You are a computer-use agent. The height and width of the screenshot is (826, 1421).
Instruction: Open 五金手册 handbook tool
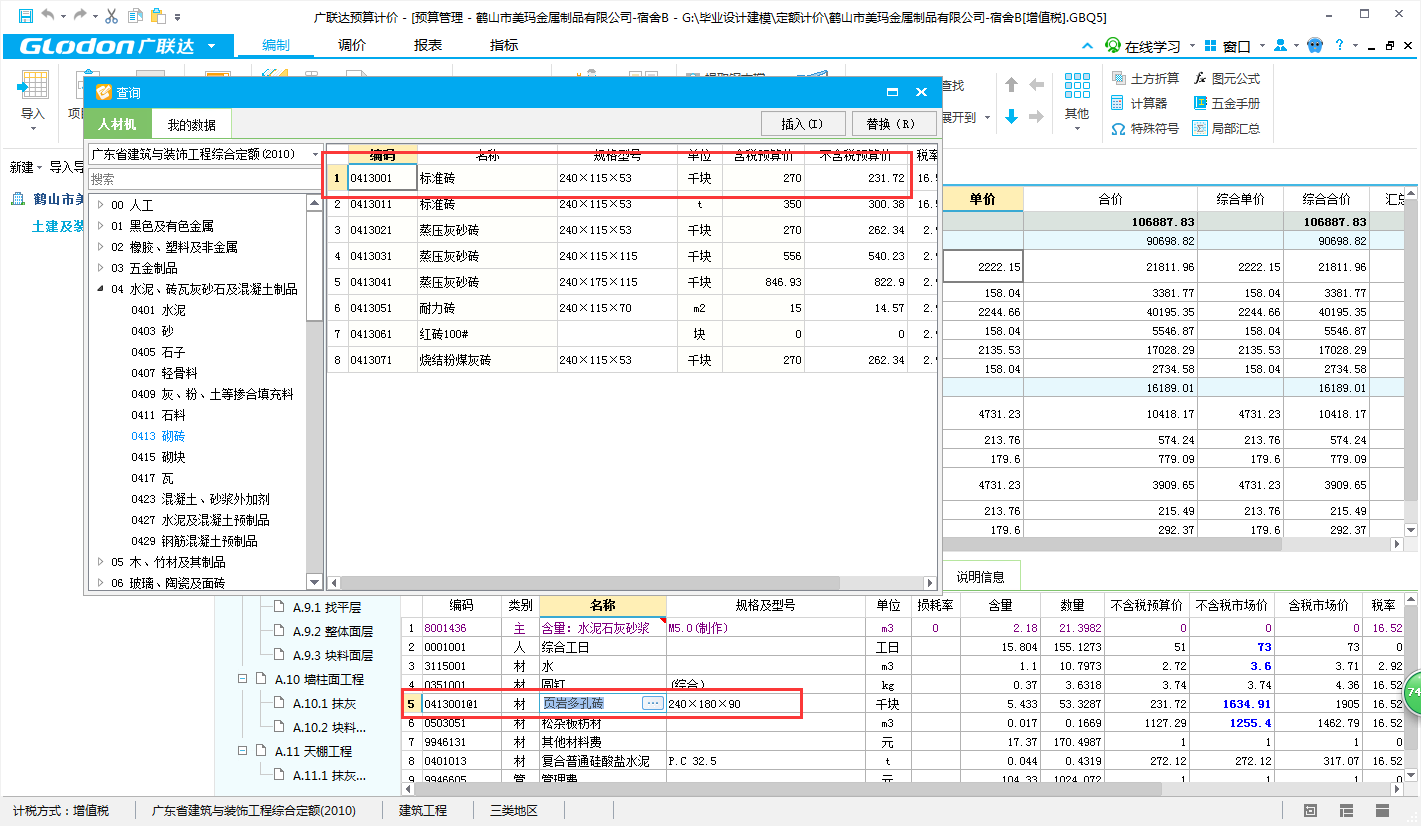1227,103
